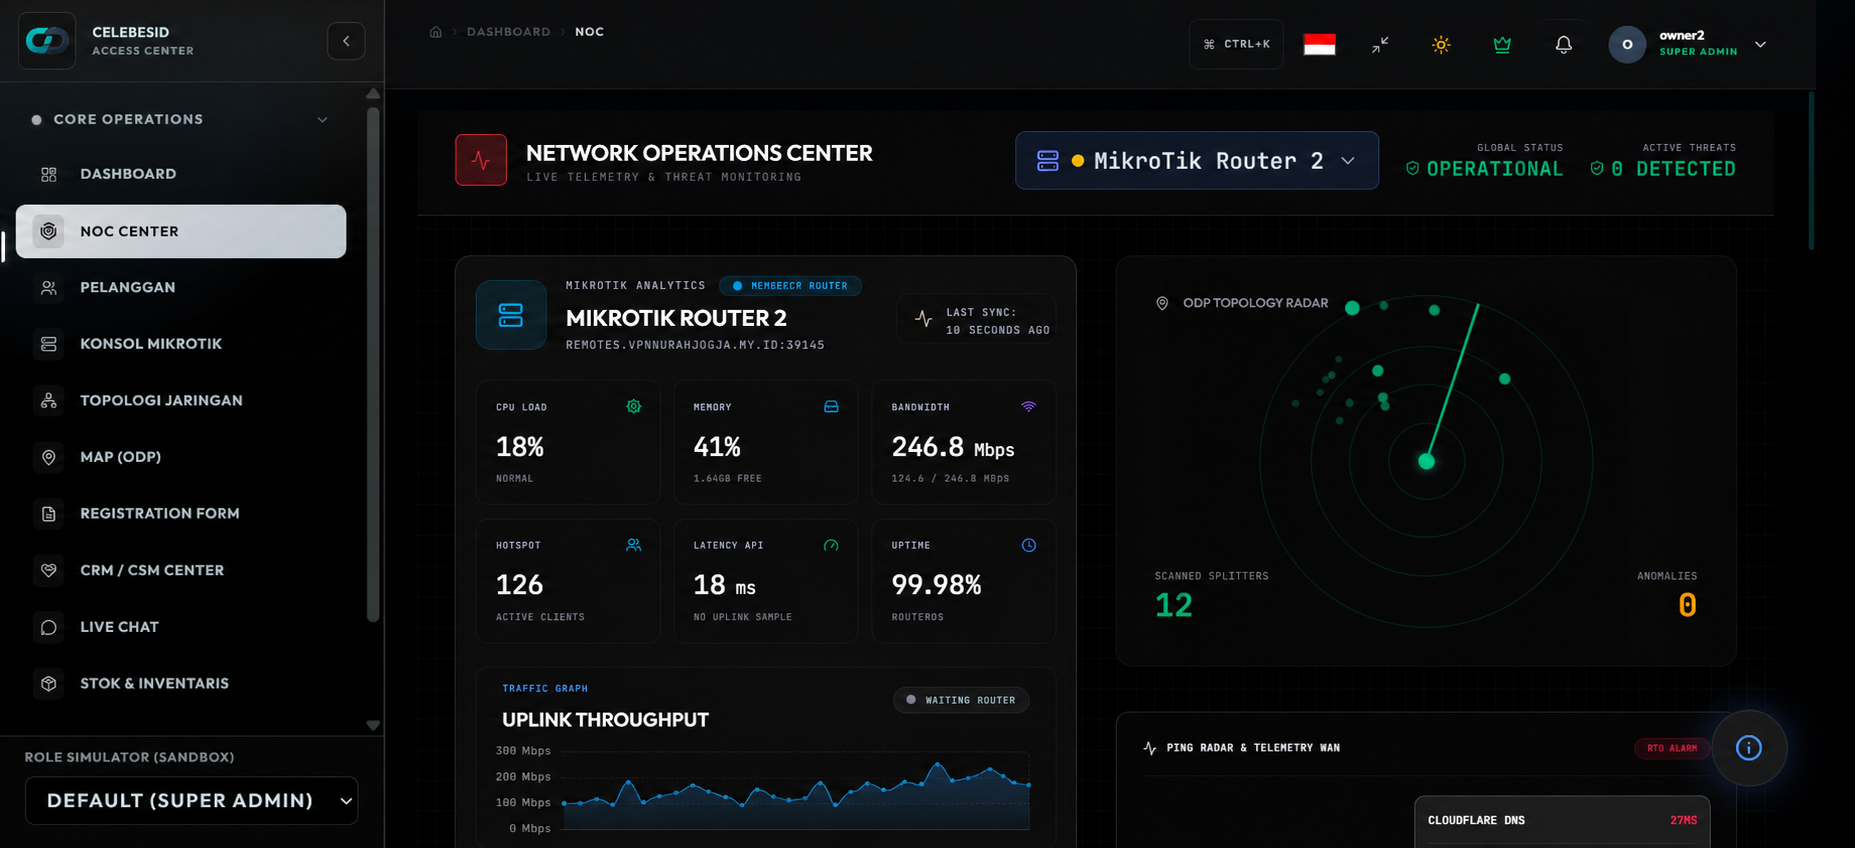Click the home breadcrumb icon
Image resolution: width=1855 pixels, height=848 pixels.
[x=435, y=32]
